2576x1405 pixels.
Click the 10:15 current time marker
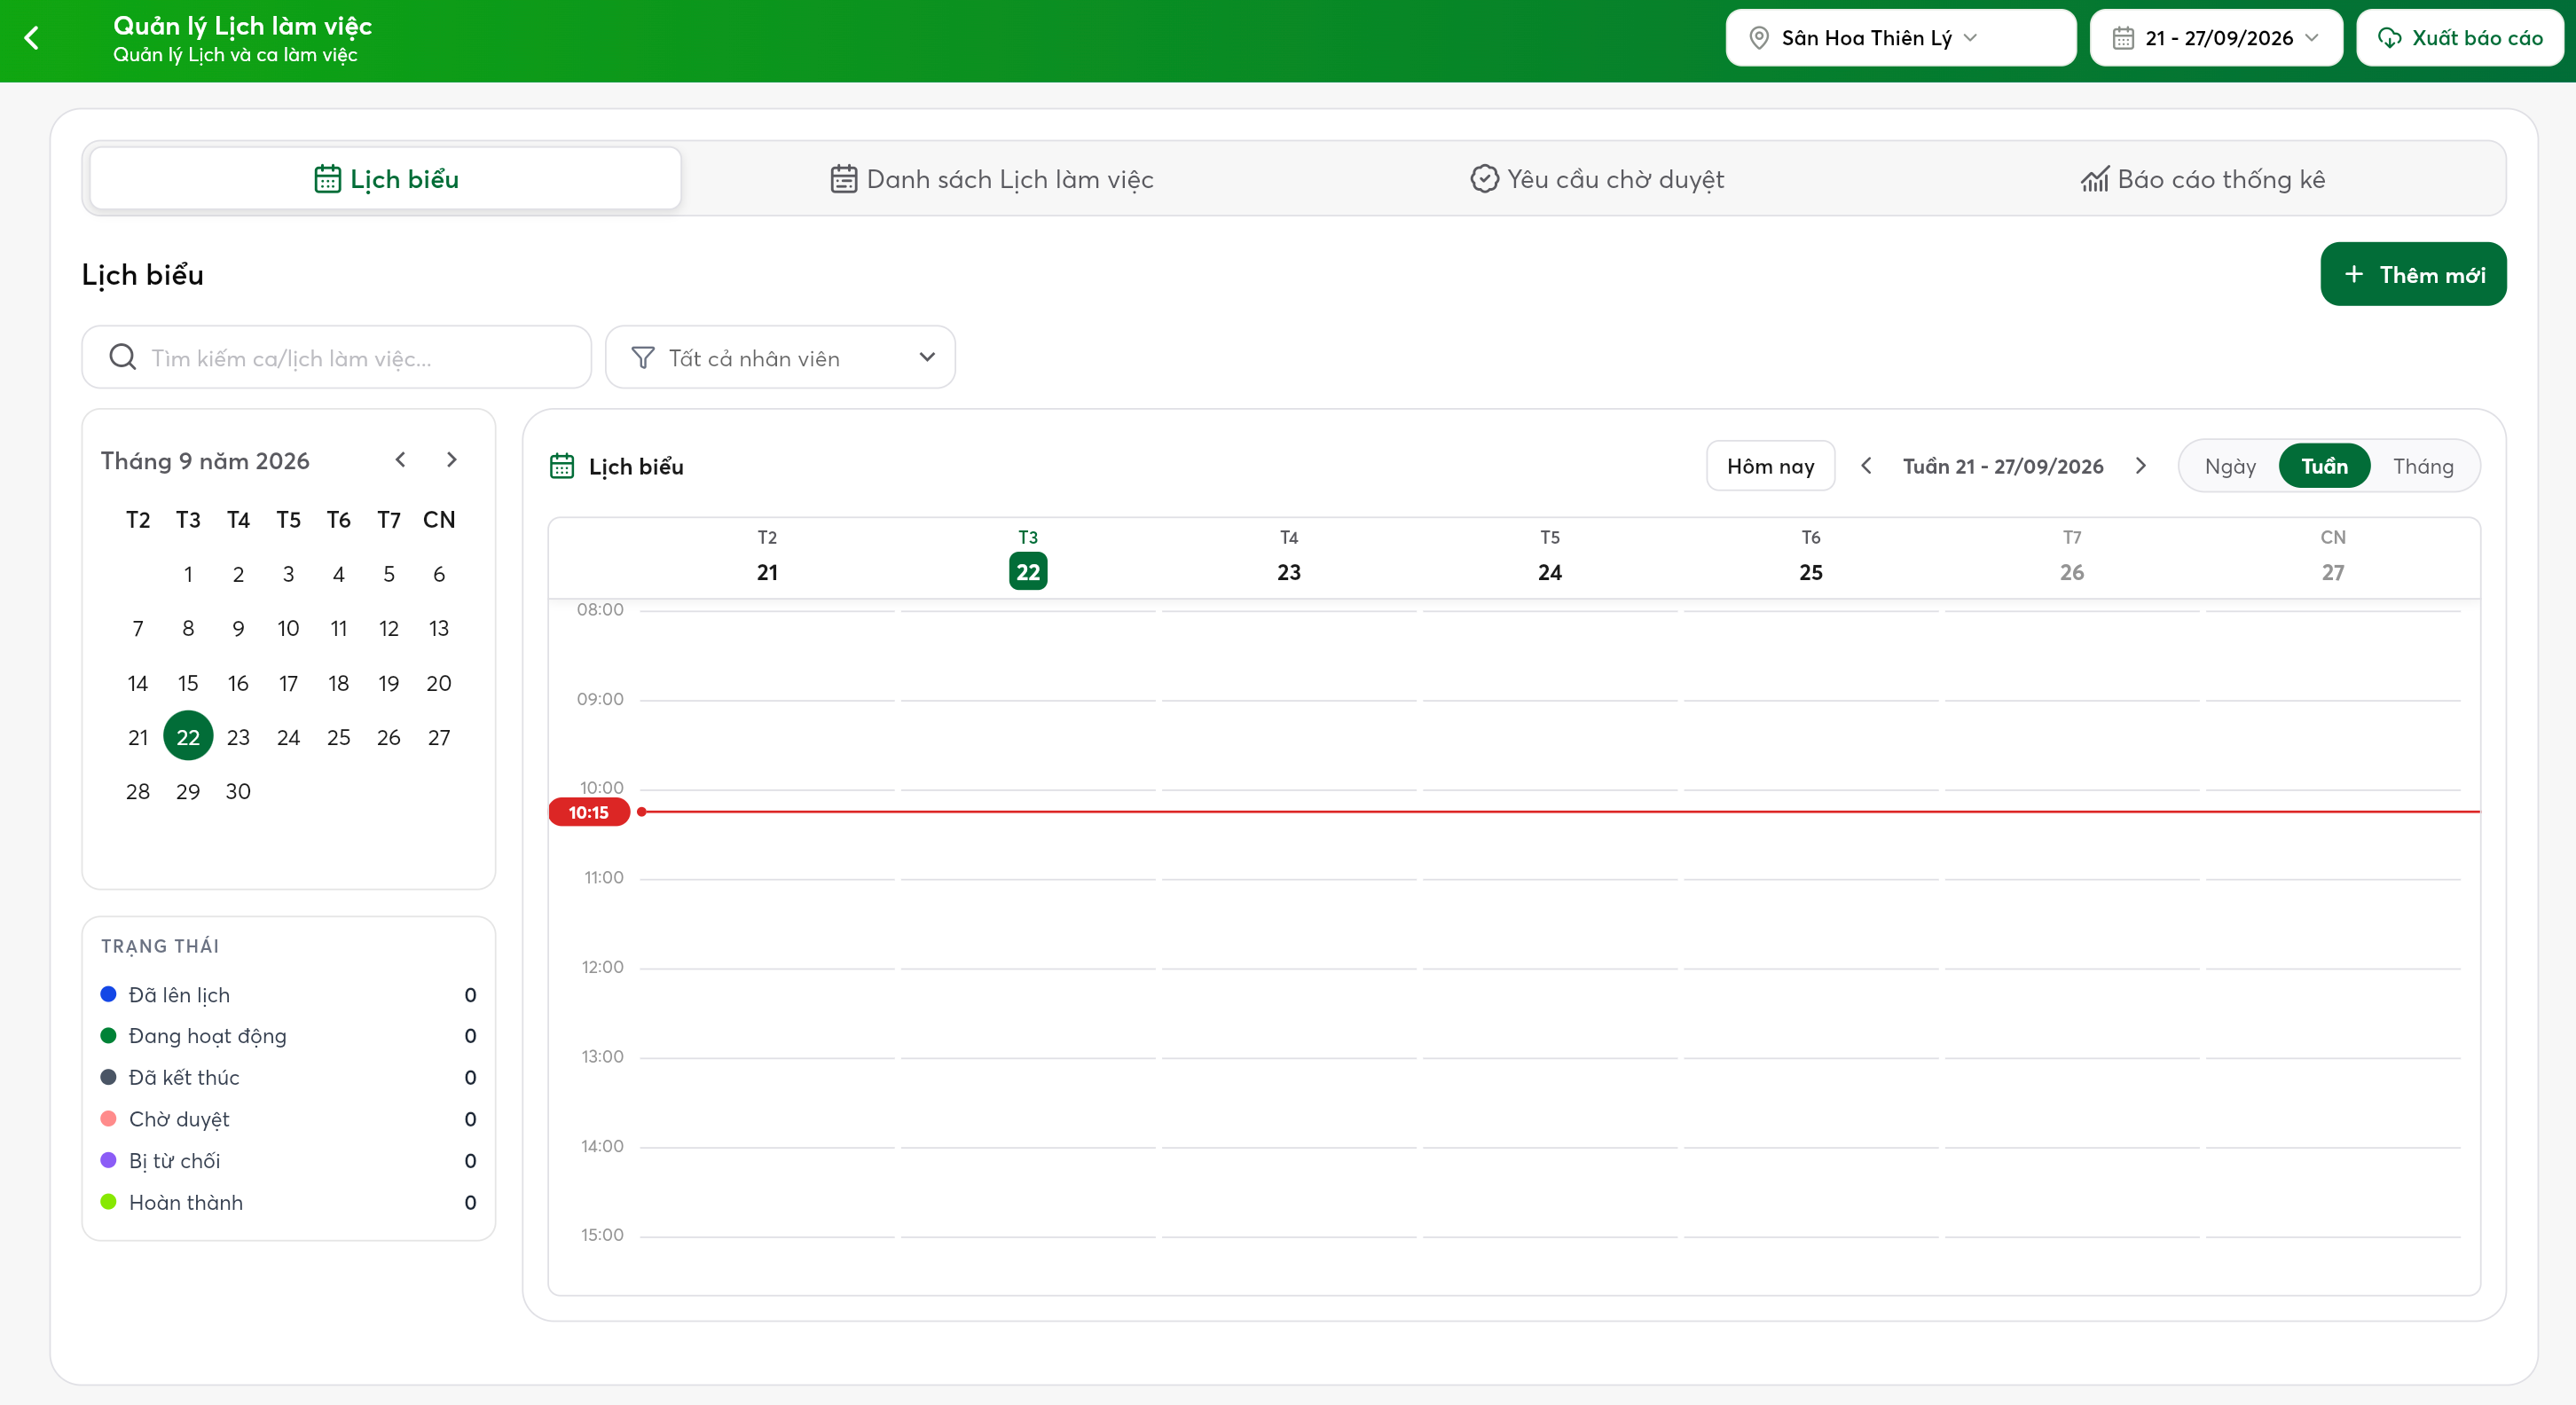588,812
